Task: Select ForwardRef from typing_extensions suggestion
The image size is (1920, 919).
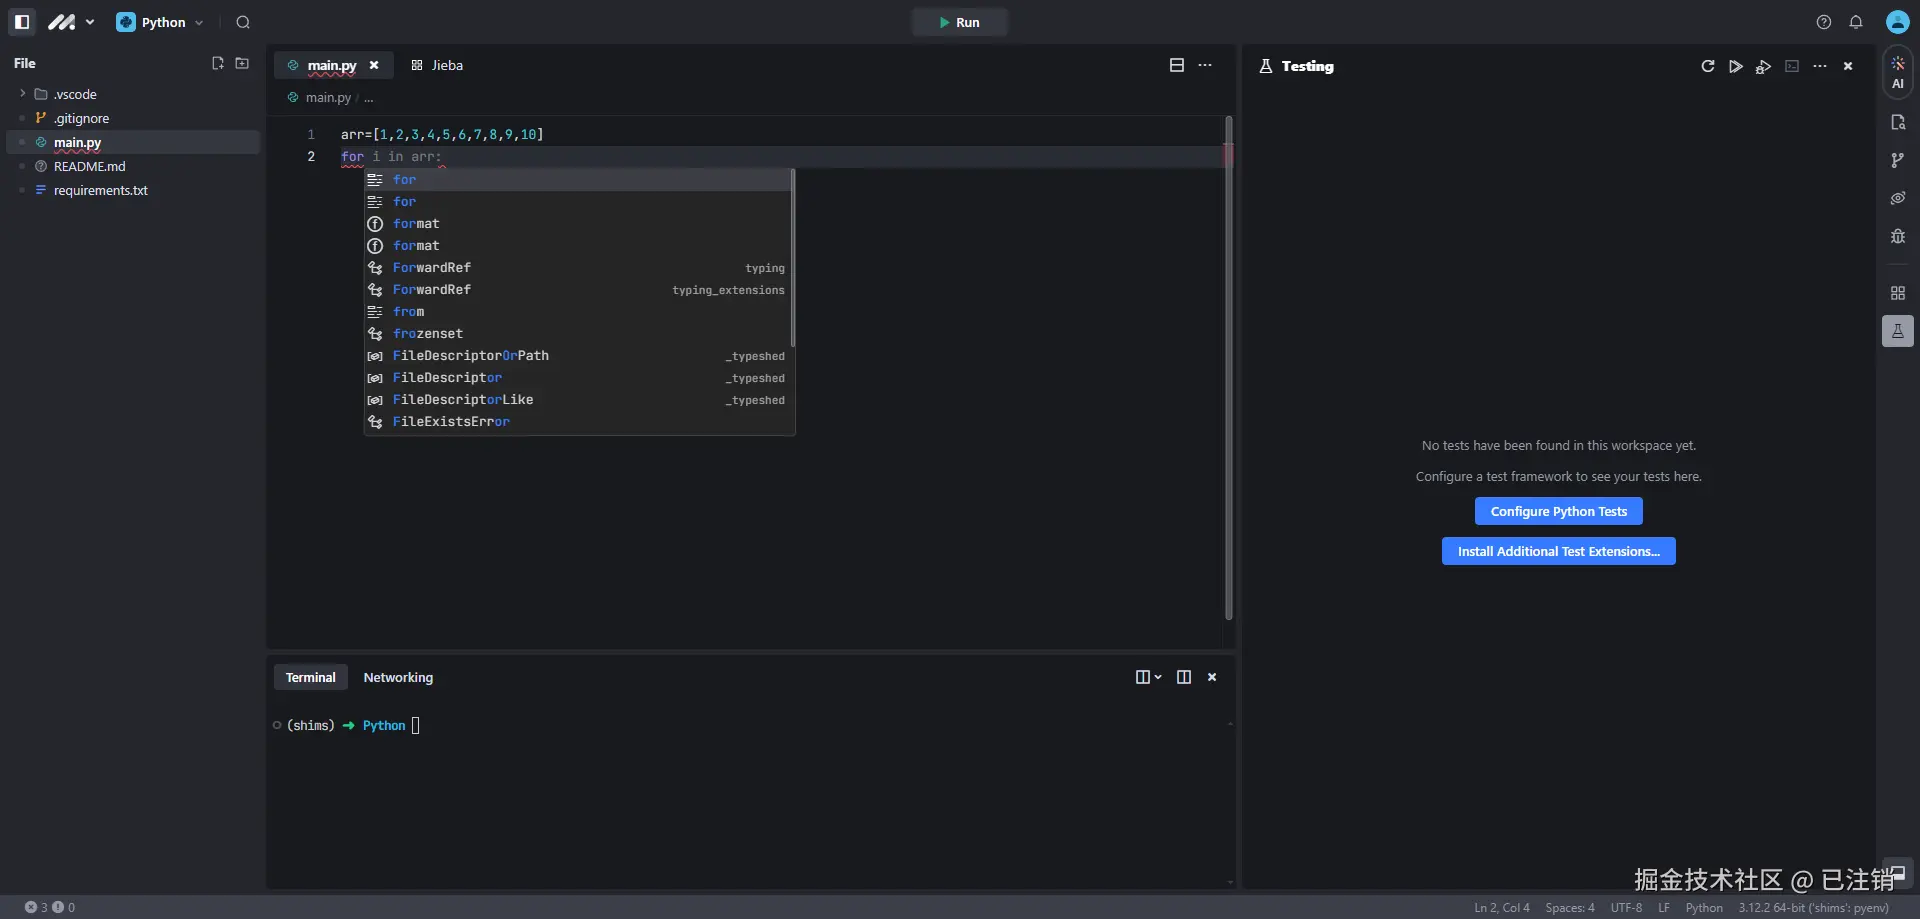Action: 578,290
